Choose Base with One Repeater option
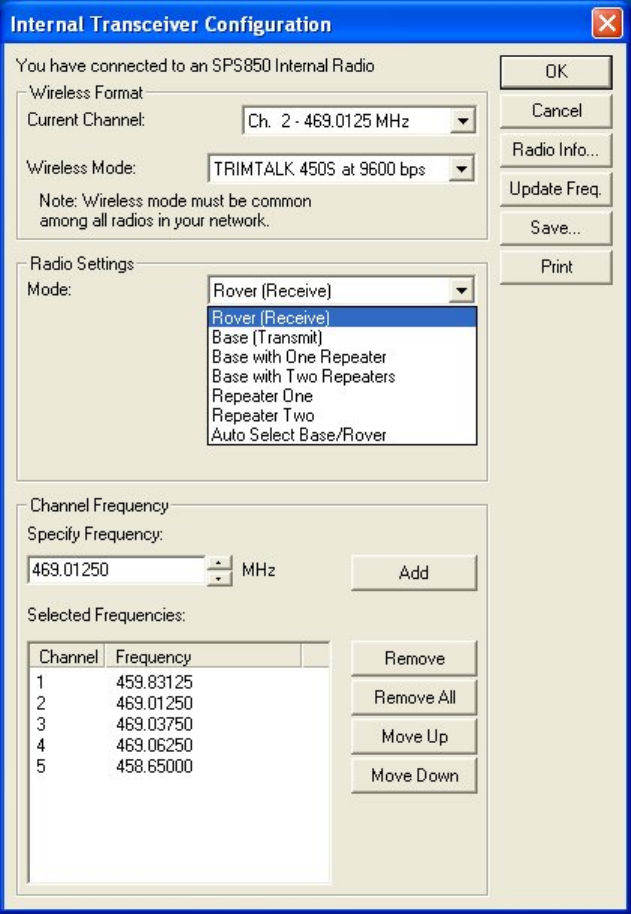 coord(342,357)
